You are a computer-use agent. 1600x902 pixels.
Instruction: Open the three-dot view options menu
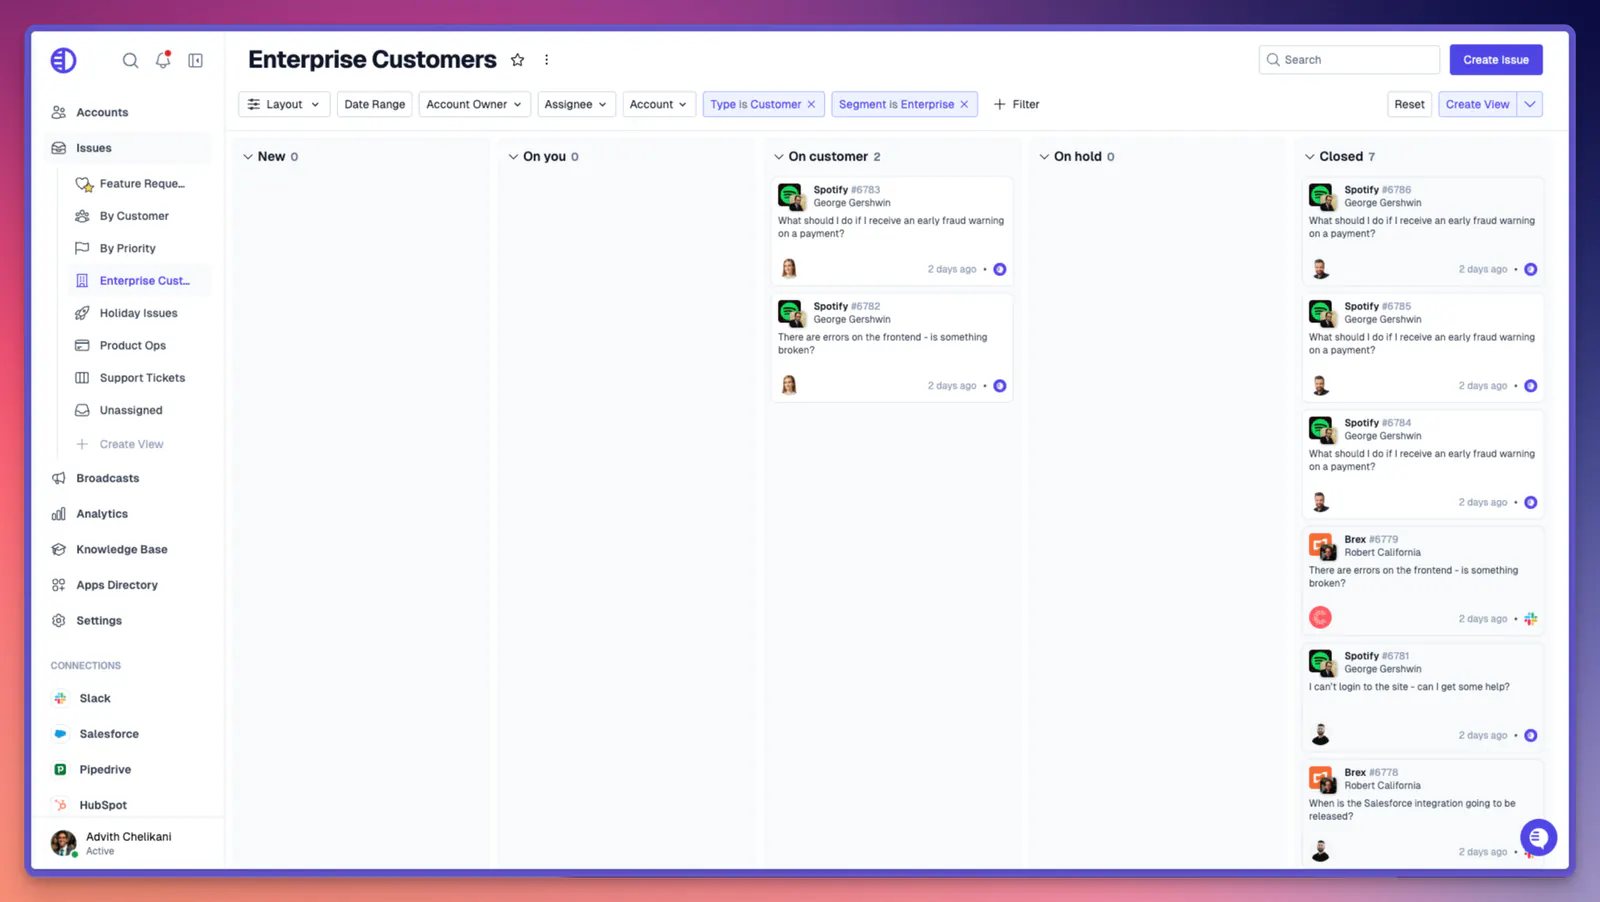coord(546,60)
